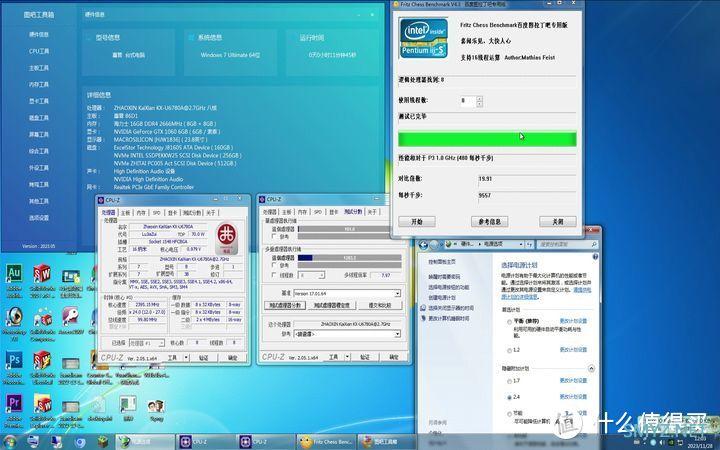Viewport: 720px width, 450px height.
Task: Click the CPU-Z multi-thread score bar
Action: pyautogui.click(x=349, y=258)
